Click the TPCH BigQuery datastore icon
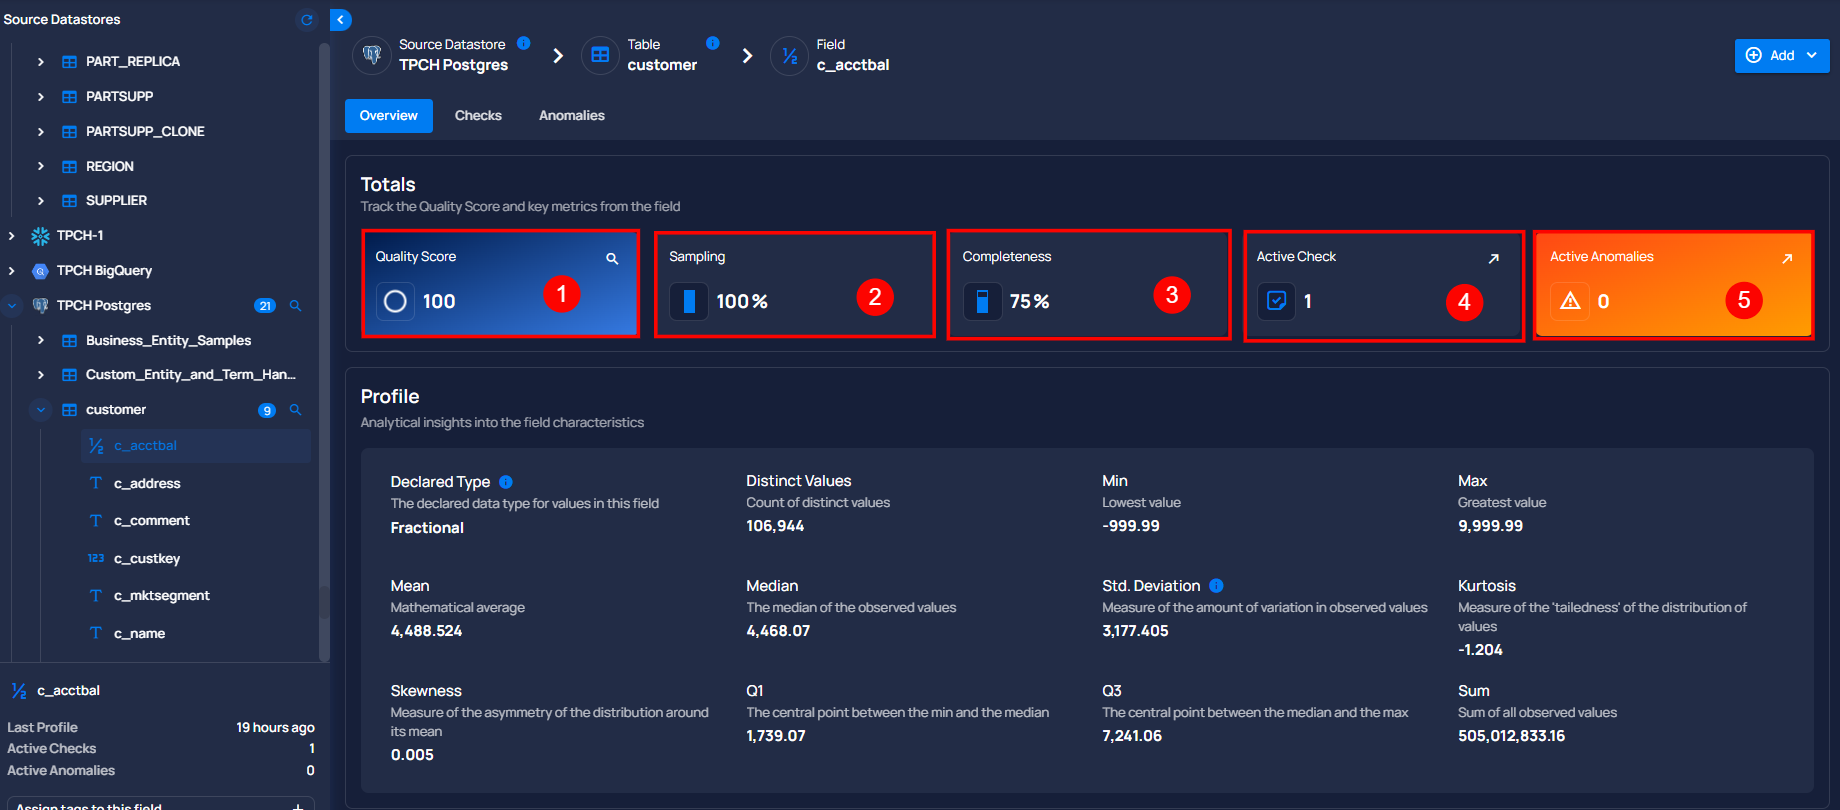This screenshot has height=810, width=1840. click(40, 271)
